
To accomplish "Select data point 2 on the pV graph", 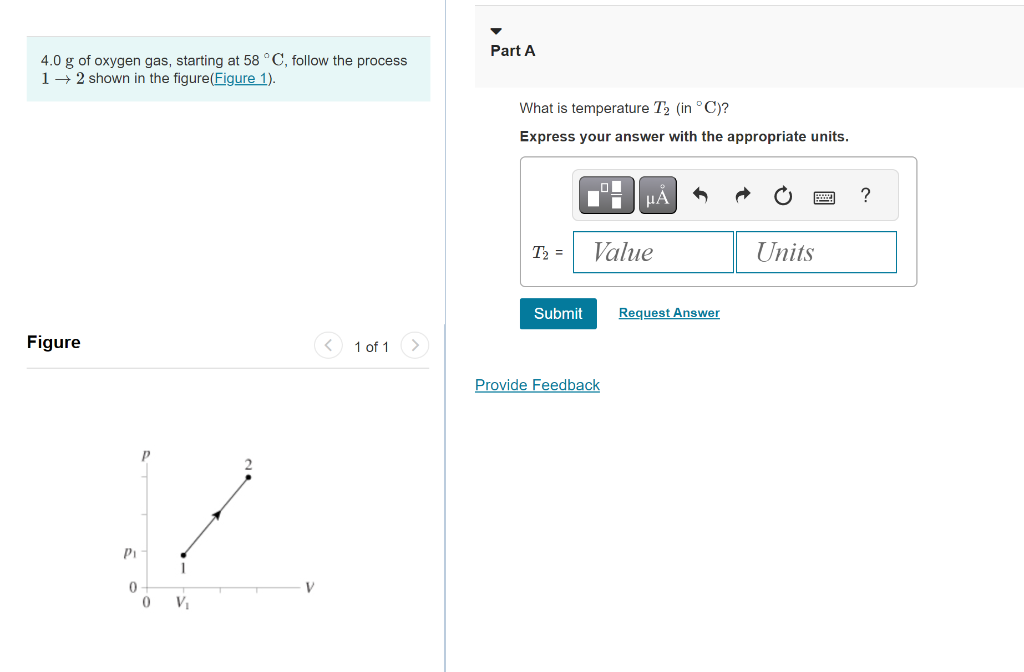I will tap(245, 477).
